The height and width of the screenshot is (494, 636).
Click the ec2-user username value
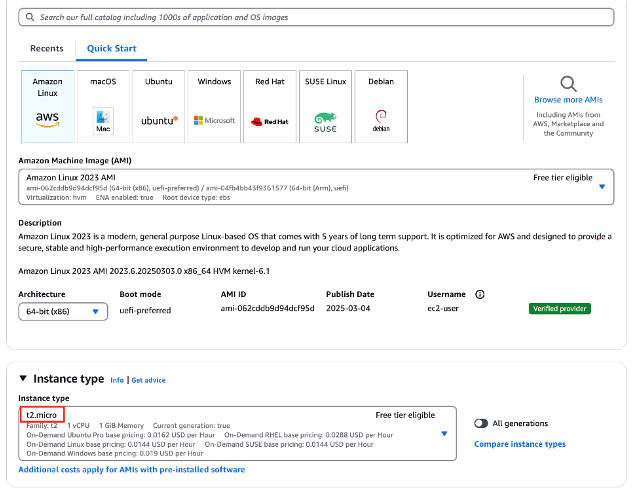(x=443, y=308)
